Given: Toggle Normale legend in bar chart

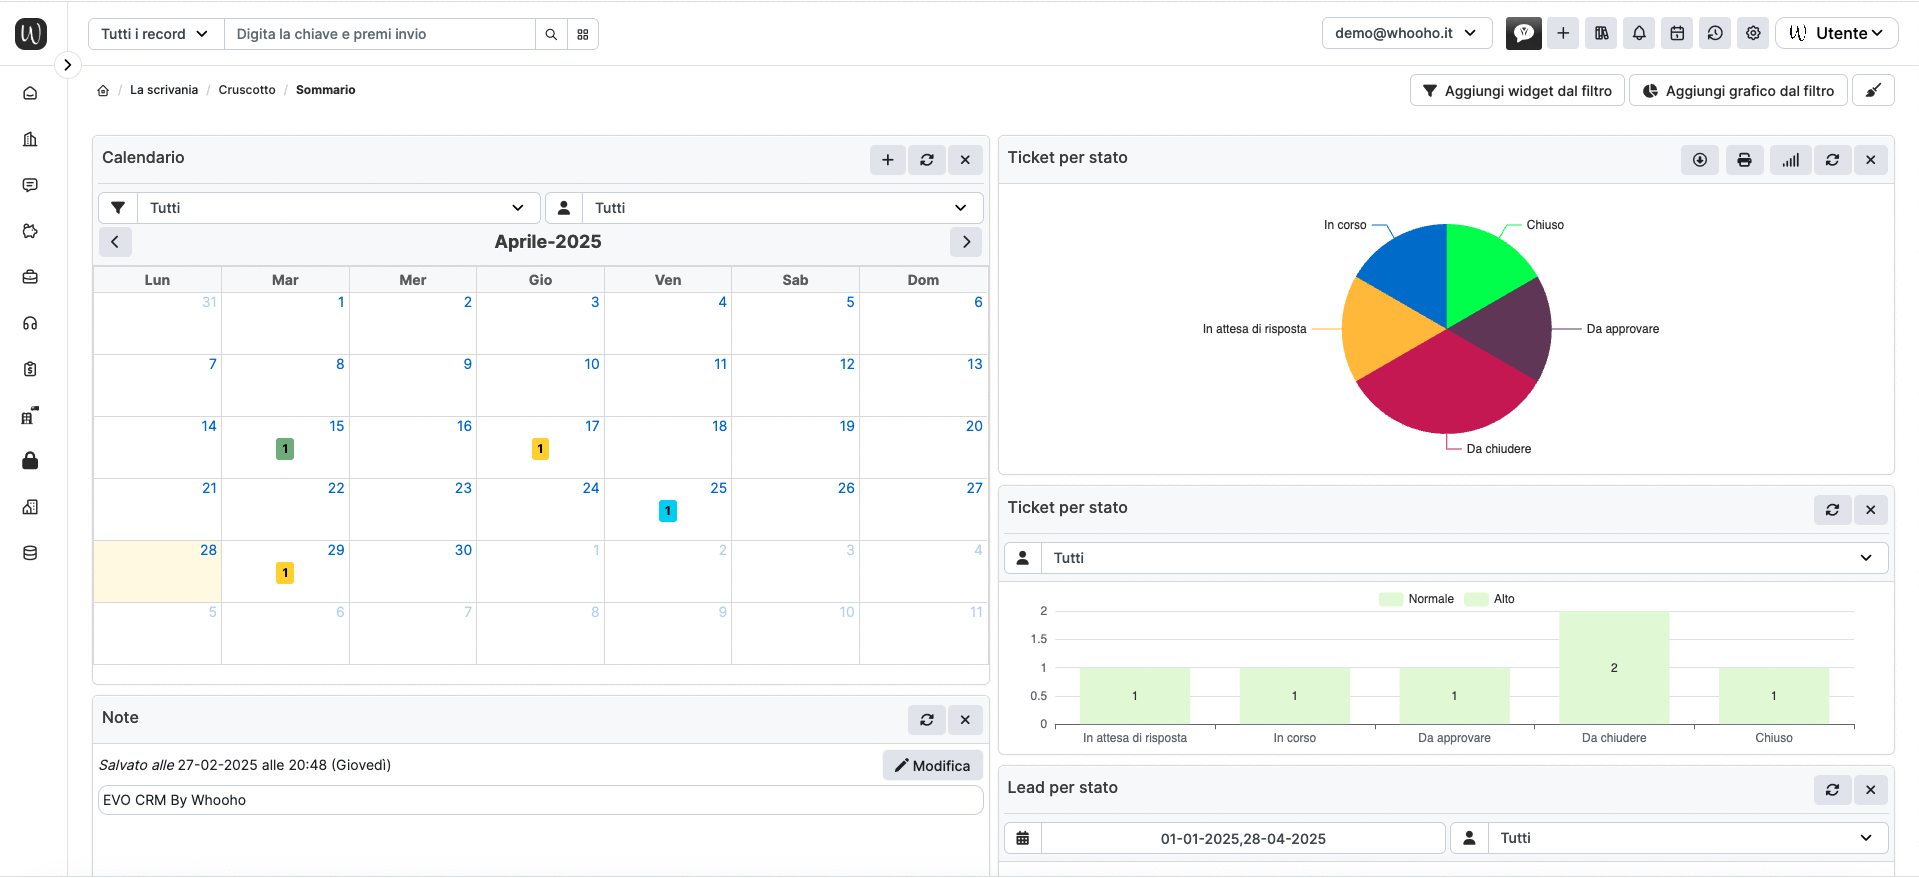Looking at the screenshot, I should tap(1416, 599).
